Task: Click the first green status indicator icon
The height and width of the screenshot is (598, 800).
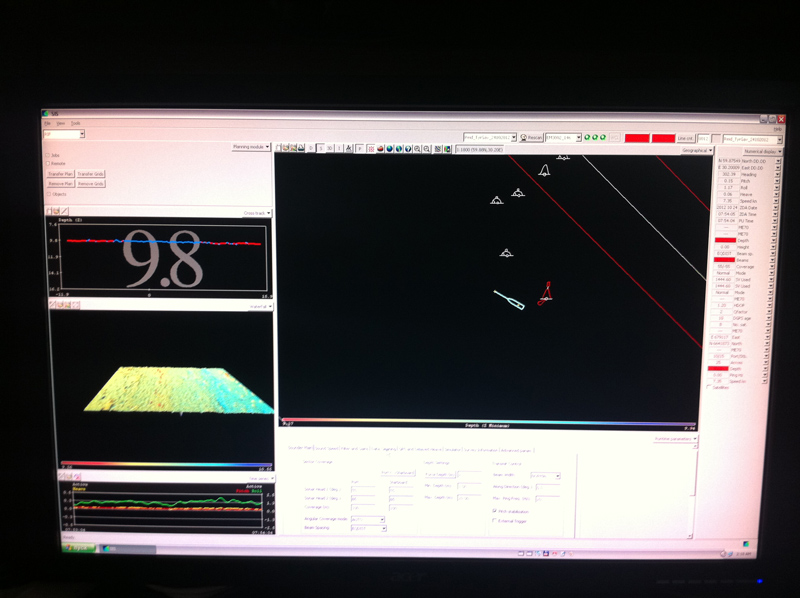Action: click(x=587, y=138)
